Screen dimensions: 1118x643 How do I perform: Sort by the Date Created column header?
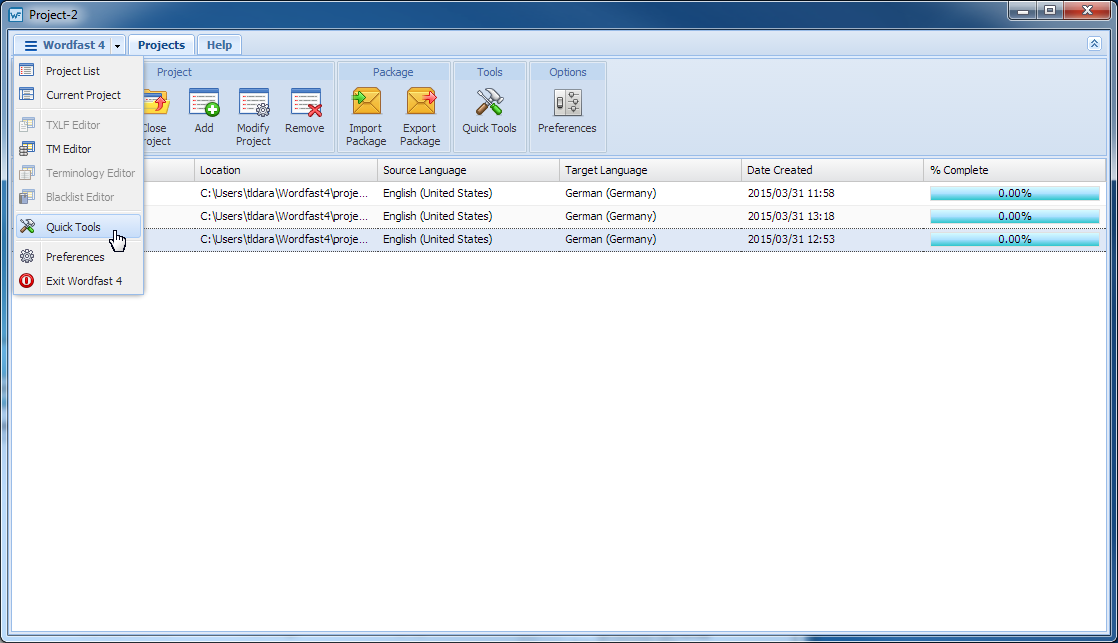832,170
